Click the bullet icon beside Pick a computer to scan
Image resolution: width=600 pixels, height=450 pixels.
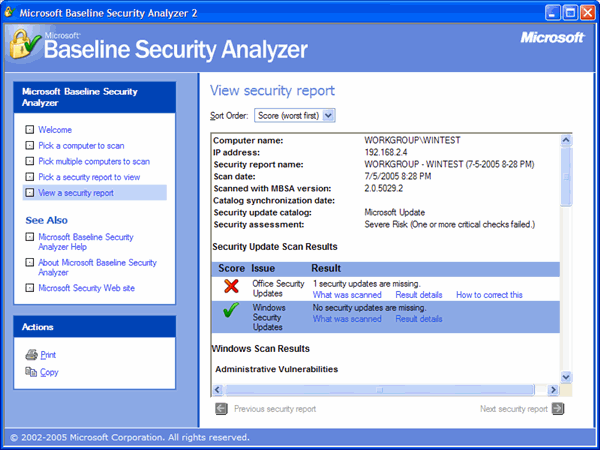coord(29,145)
